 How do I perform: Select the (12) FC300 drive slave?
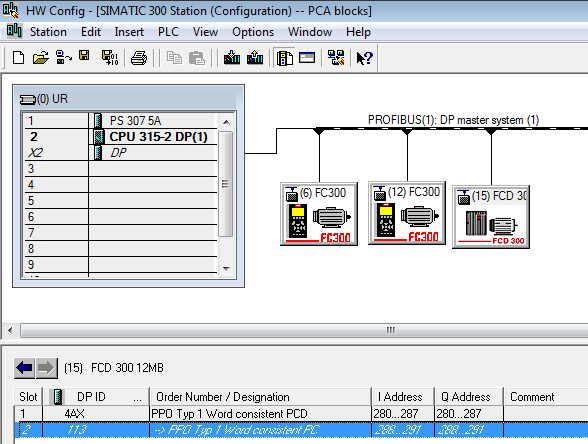(407, 213)
